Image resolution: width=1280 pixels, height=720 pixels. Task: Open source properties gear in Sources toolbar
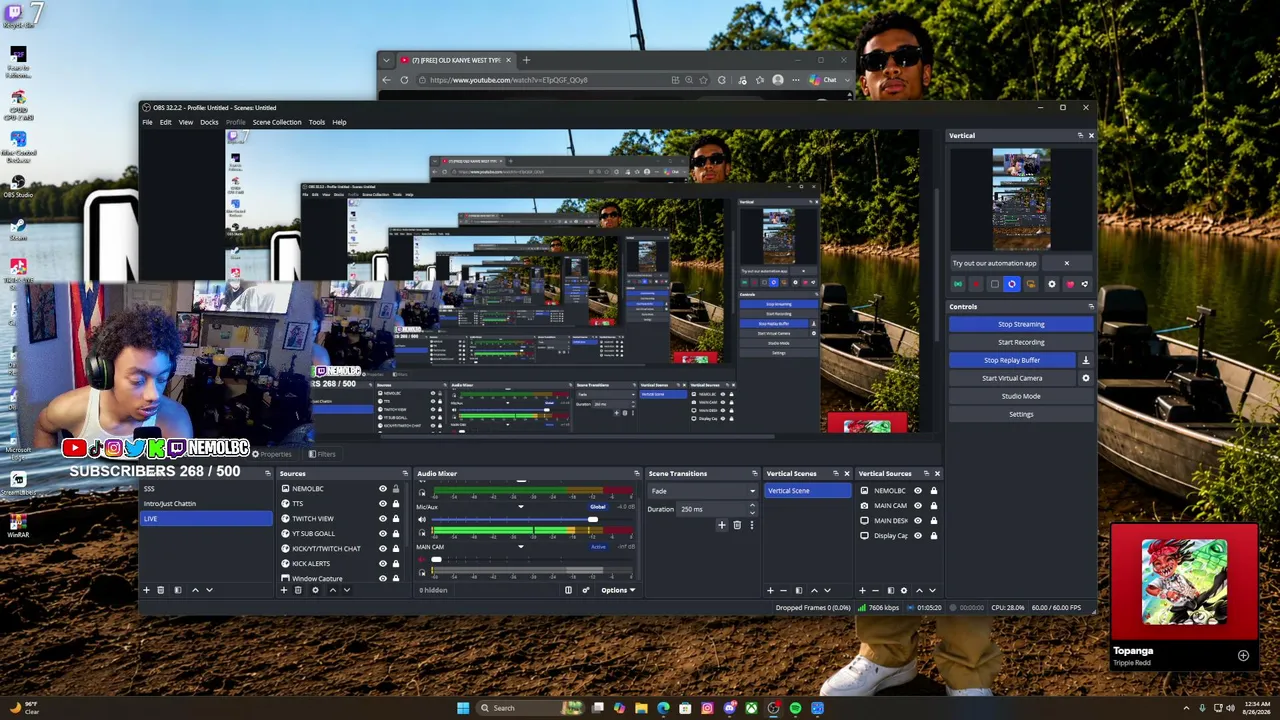click(315, 590)
